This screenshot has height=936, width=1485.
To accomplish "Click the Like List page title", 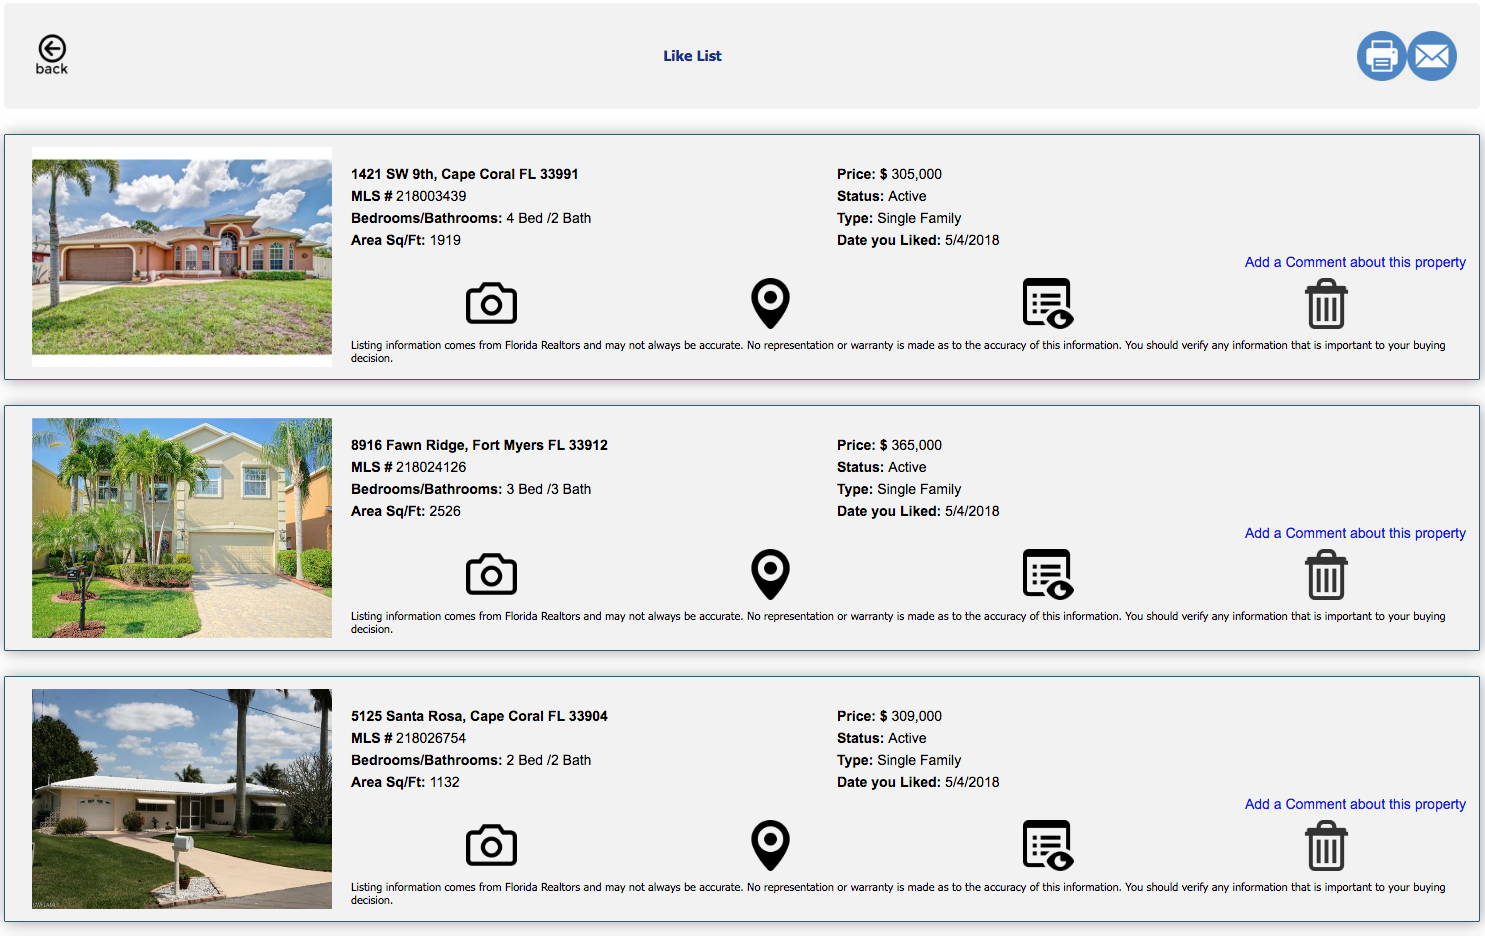I will pyautogui.click(x=692, y=56).
